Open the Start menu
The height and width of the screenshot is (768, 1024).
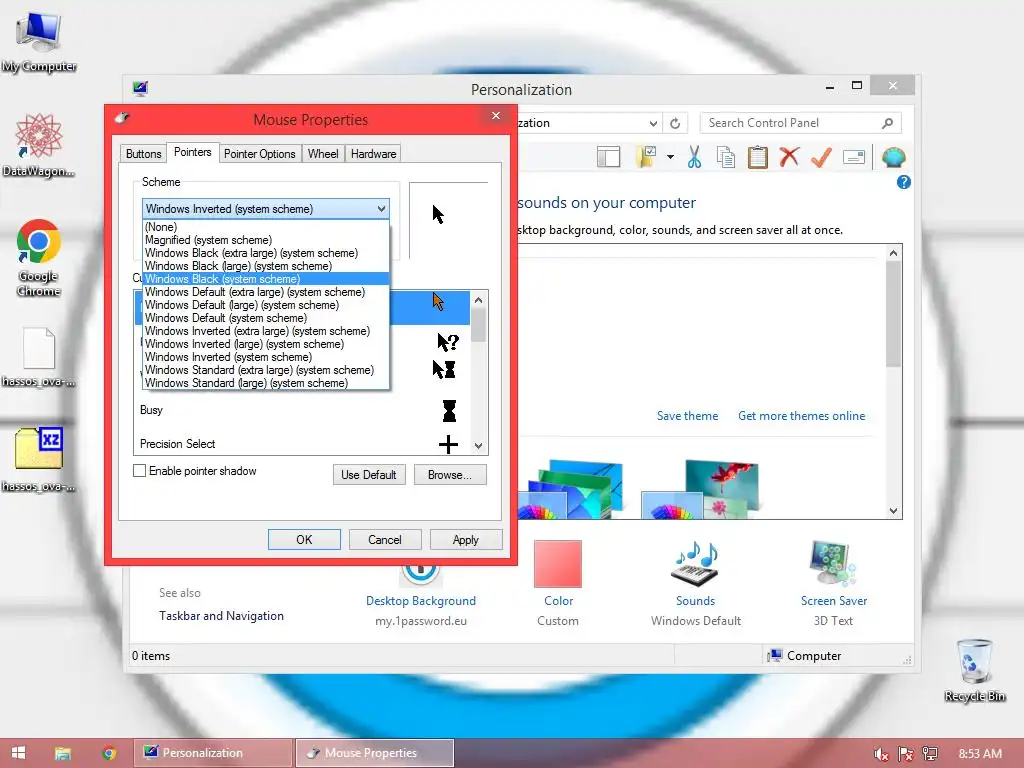[x=18, y=753]
